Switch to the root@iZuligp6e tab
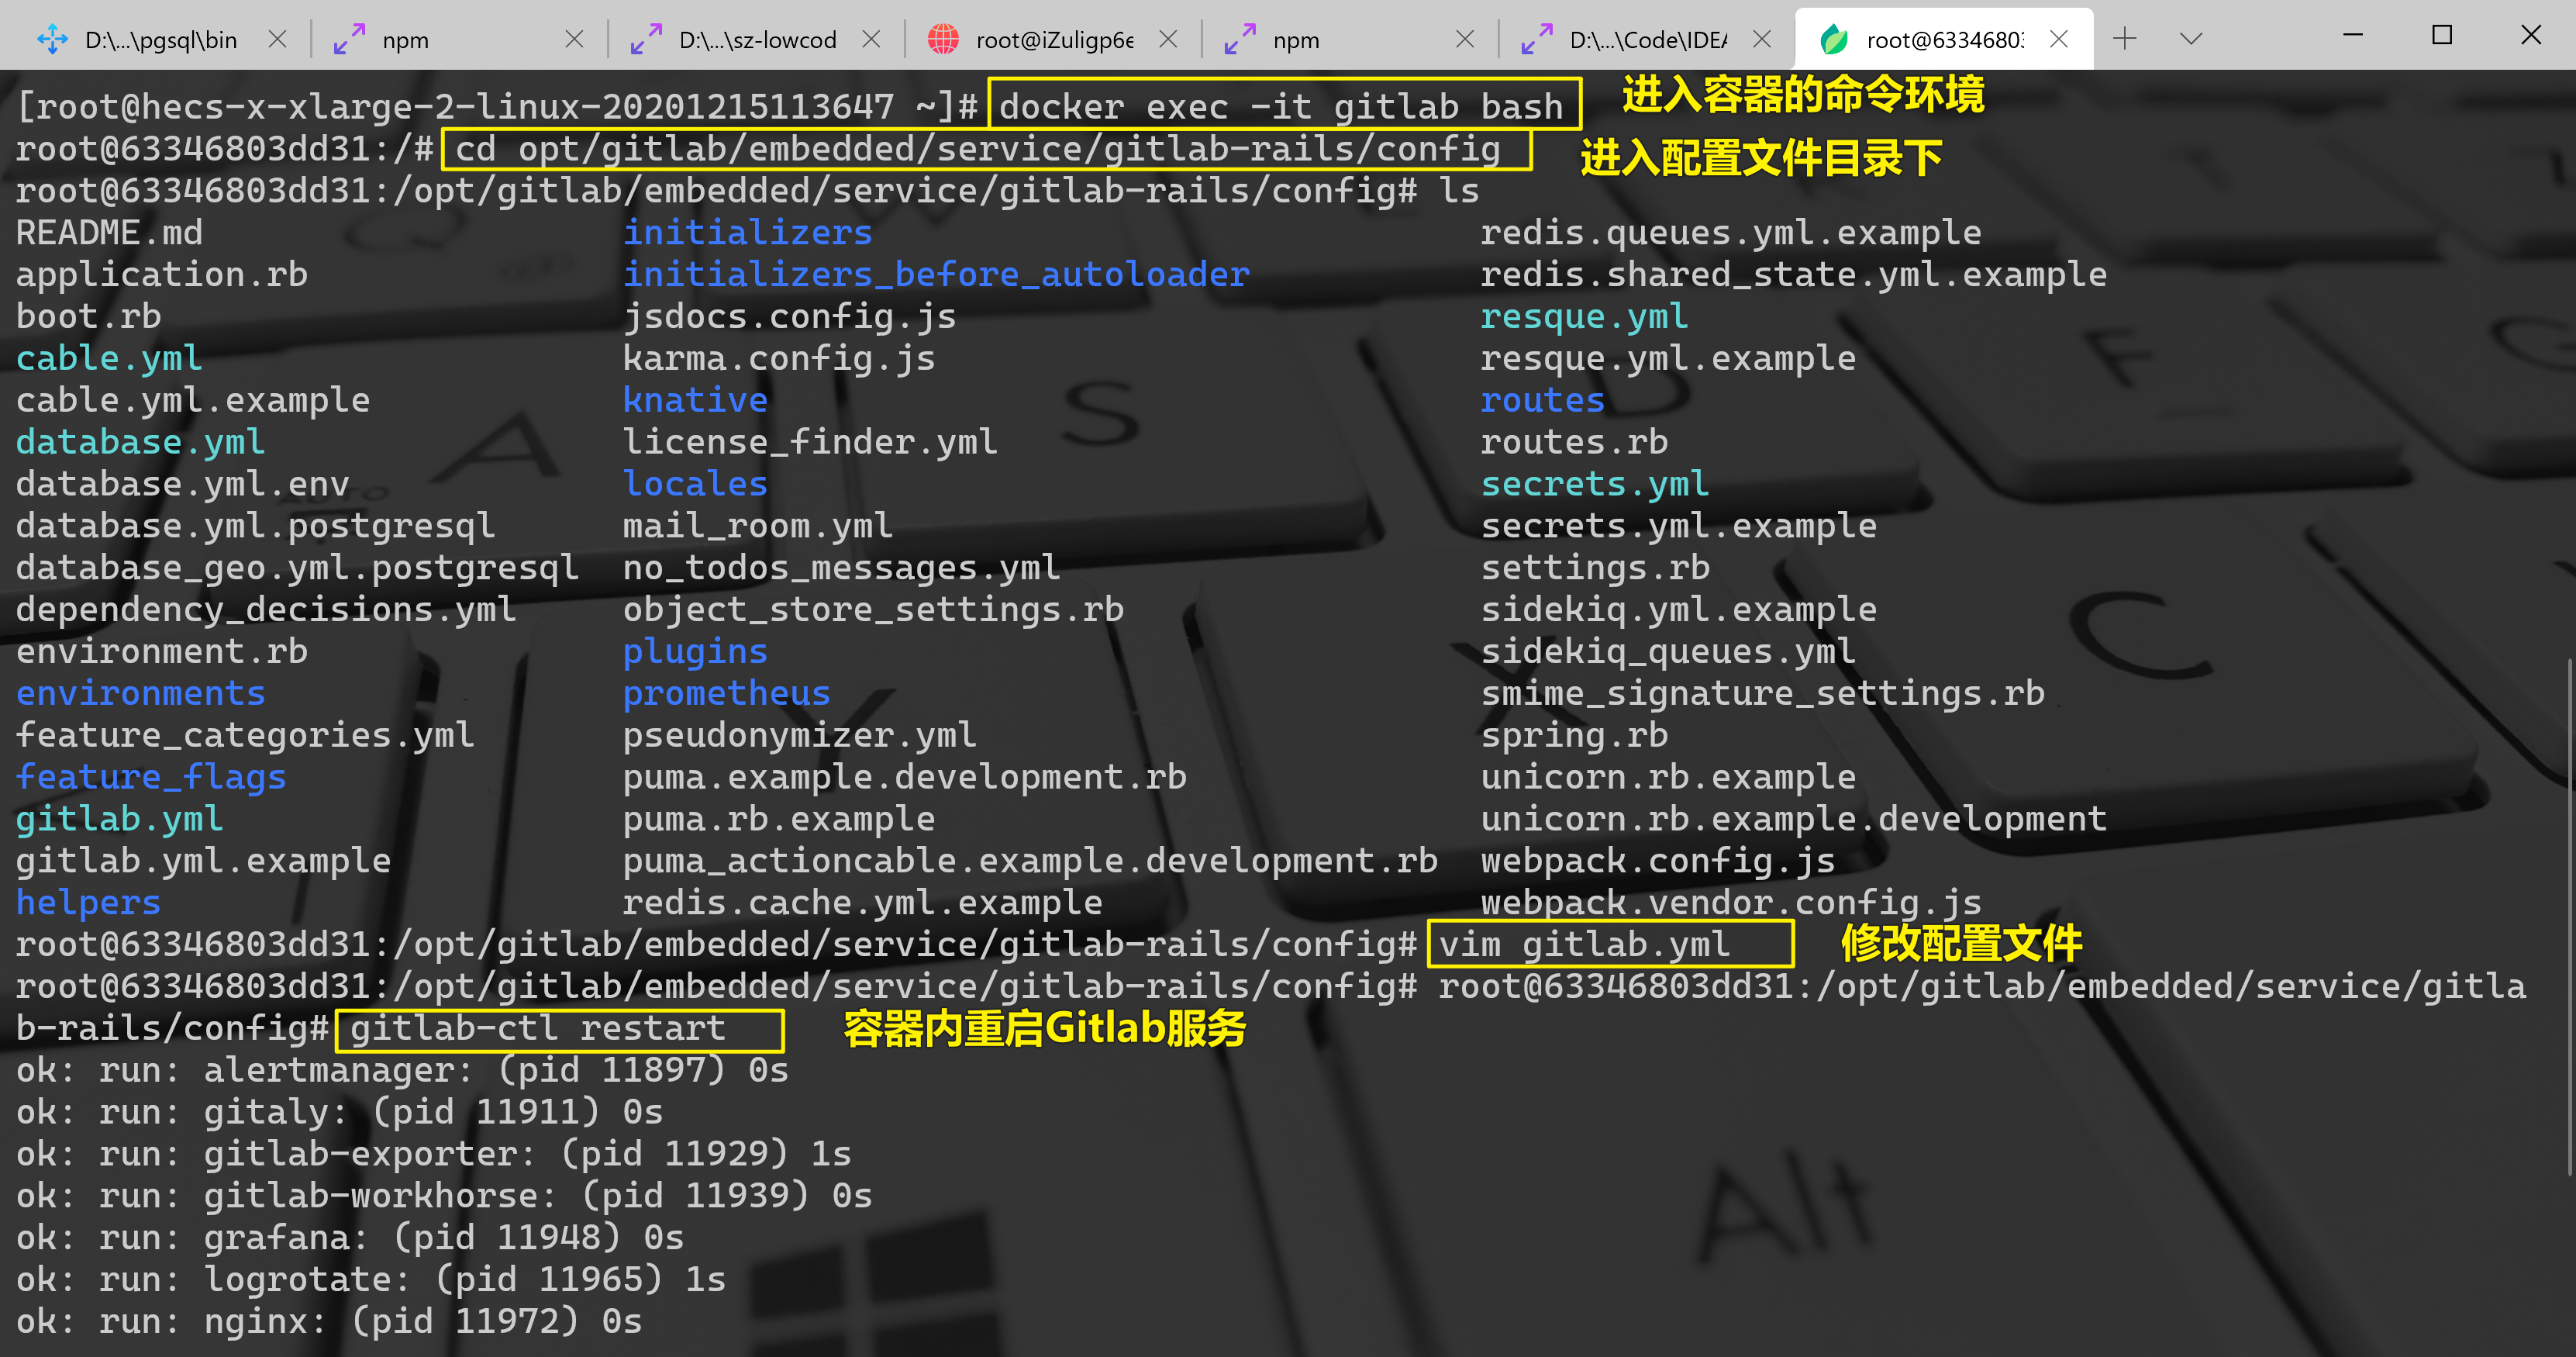The height and width of the screenshot is (1357, 2576). coord(1054,40)
